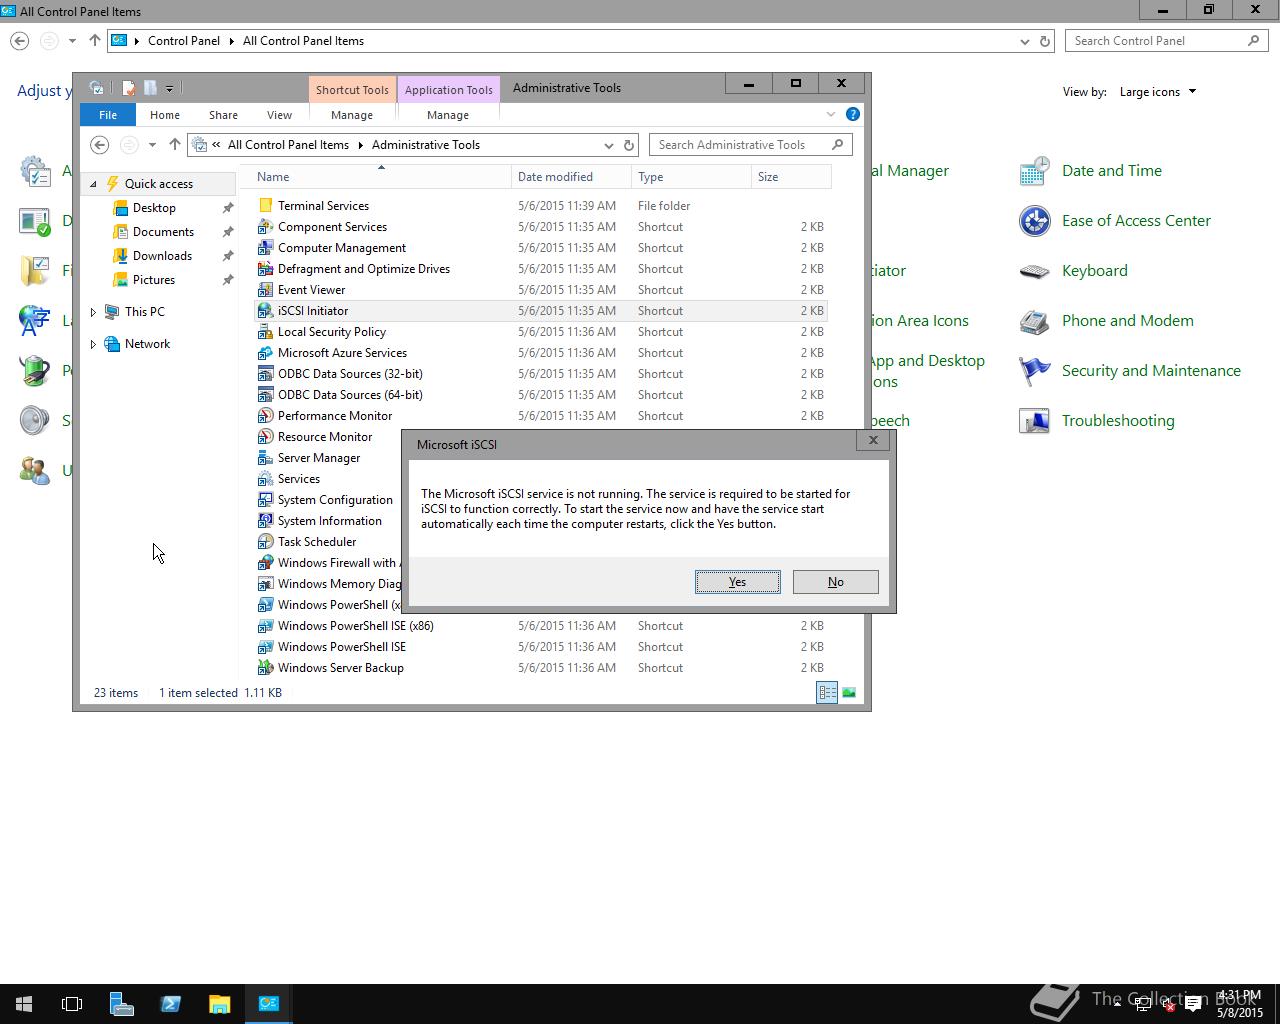Select Desktop in Quick access

(154, 208)
